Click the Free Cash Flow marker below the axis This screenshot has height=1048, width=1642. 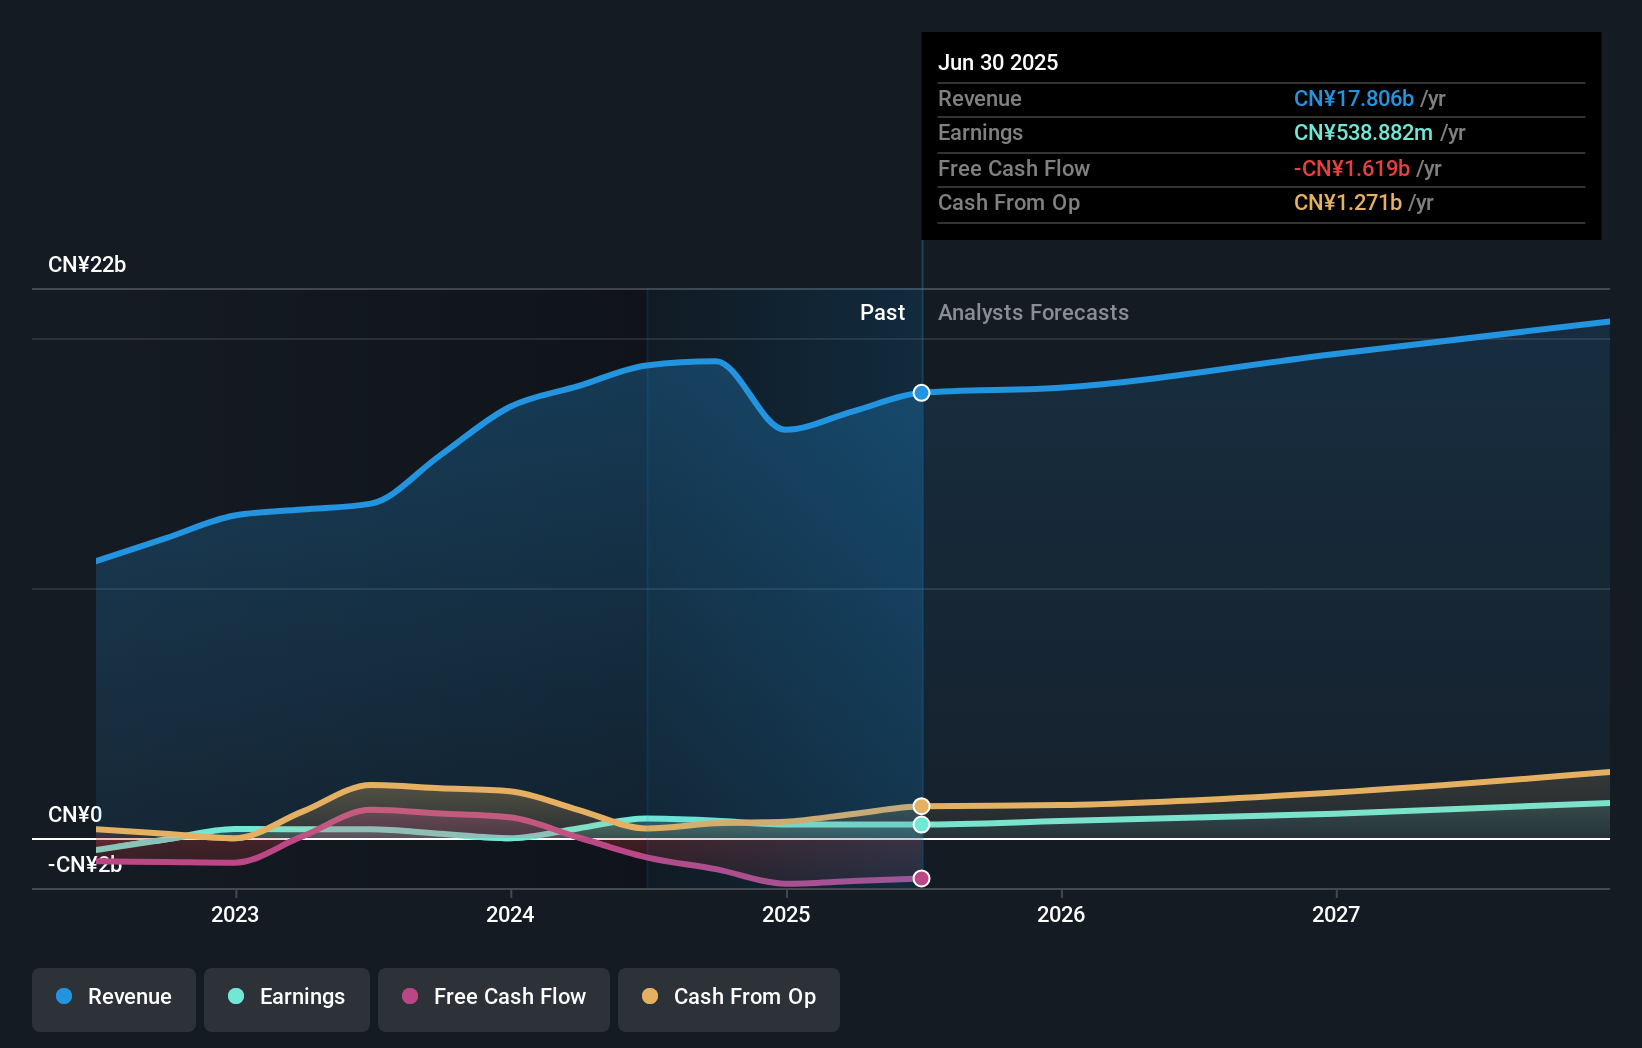click(x=921, y=878)
